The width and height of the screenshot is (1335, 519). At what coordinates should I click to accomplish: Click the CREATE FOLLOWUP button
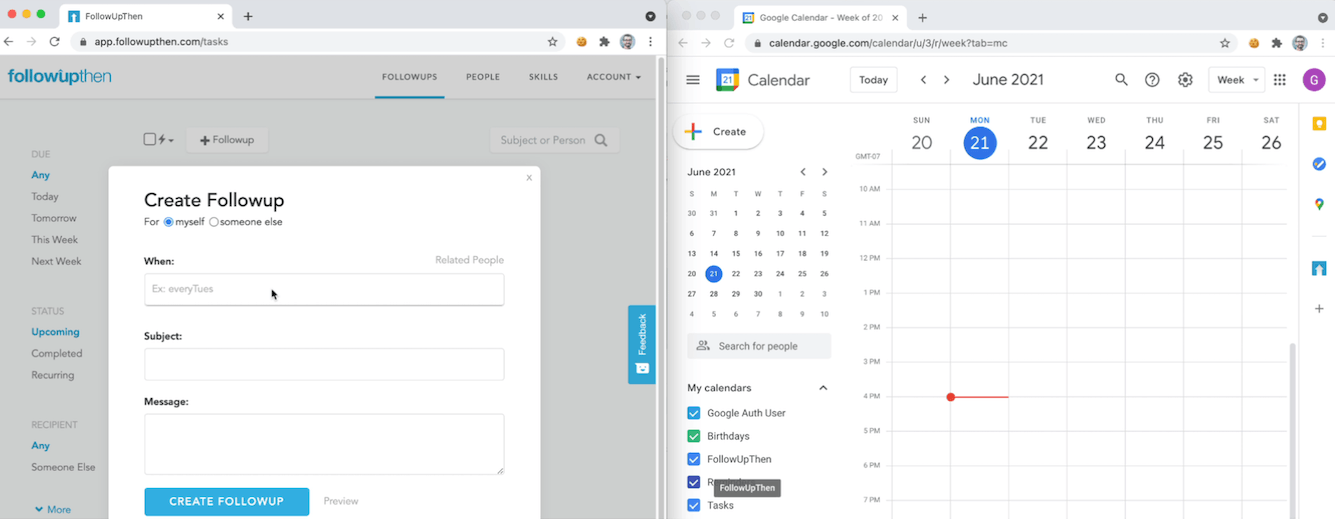pyautogui.click(x=226, y=502)
